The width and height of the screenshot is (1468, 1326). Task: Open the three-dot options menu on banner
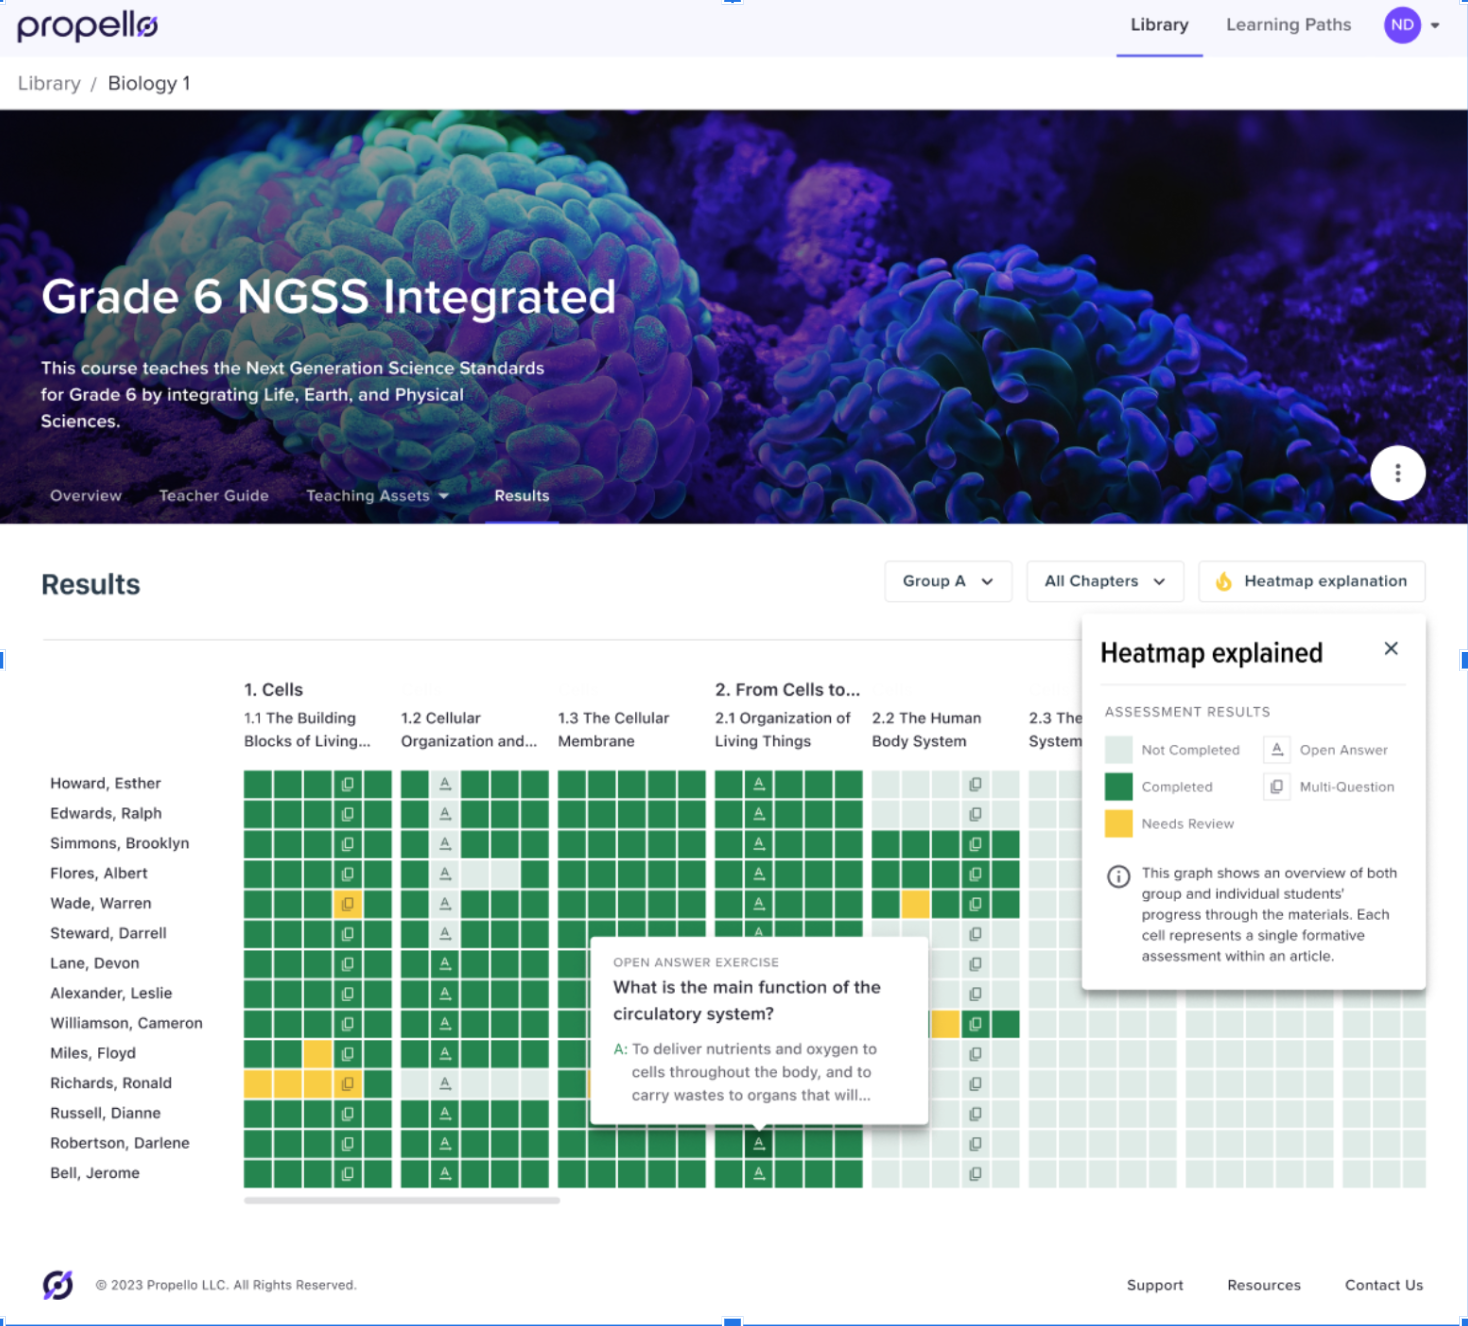[1397, 473]
